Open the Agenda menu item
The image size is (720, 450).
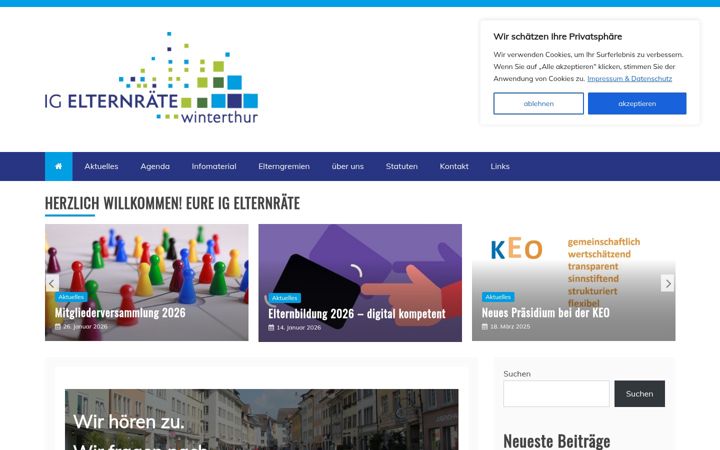pos(155,166)
